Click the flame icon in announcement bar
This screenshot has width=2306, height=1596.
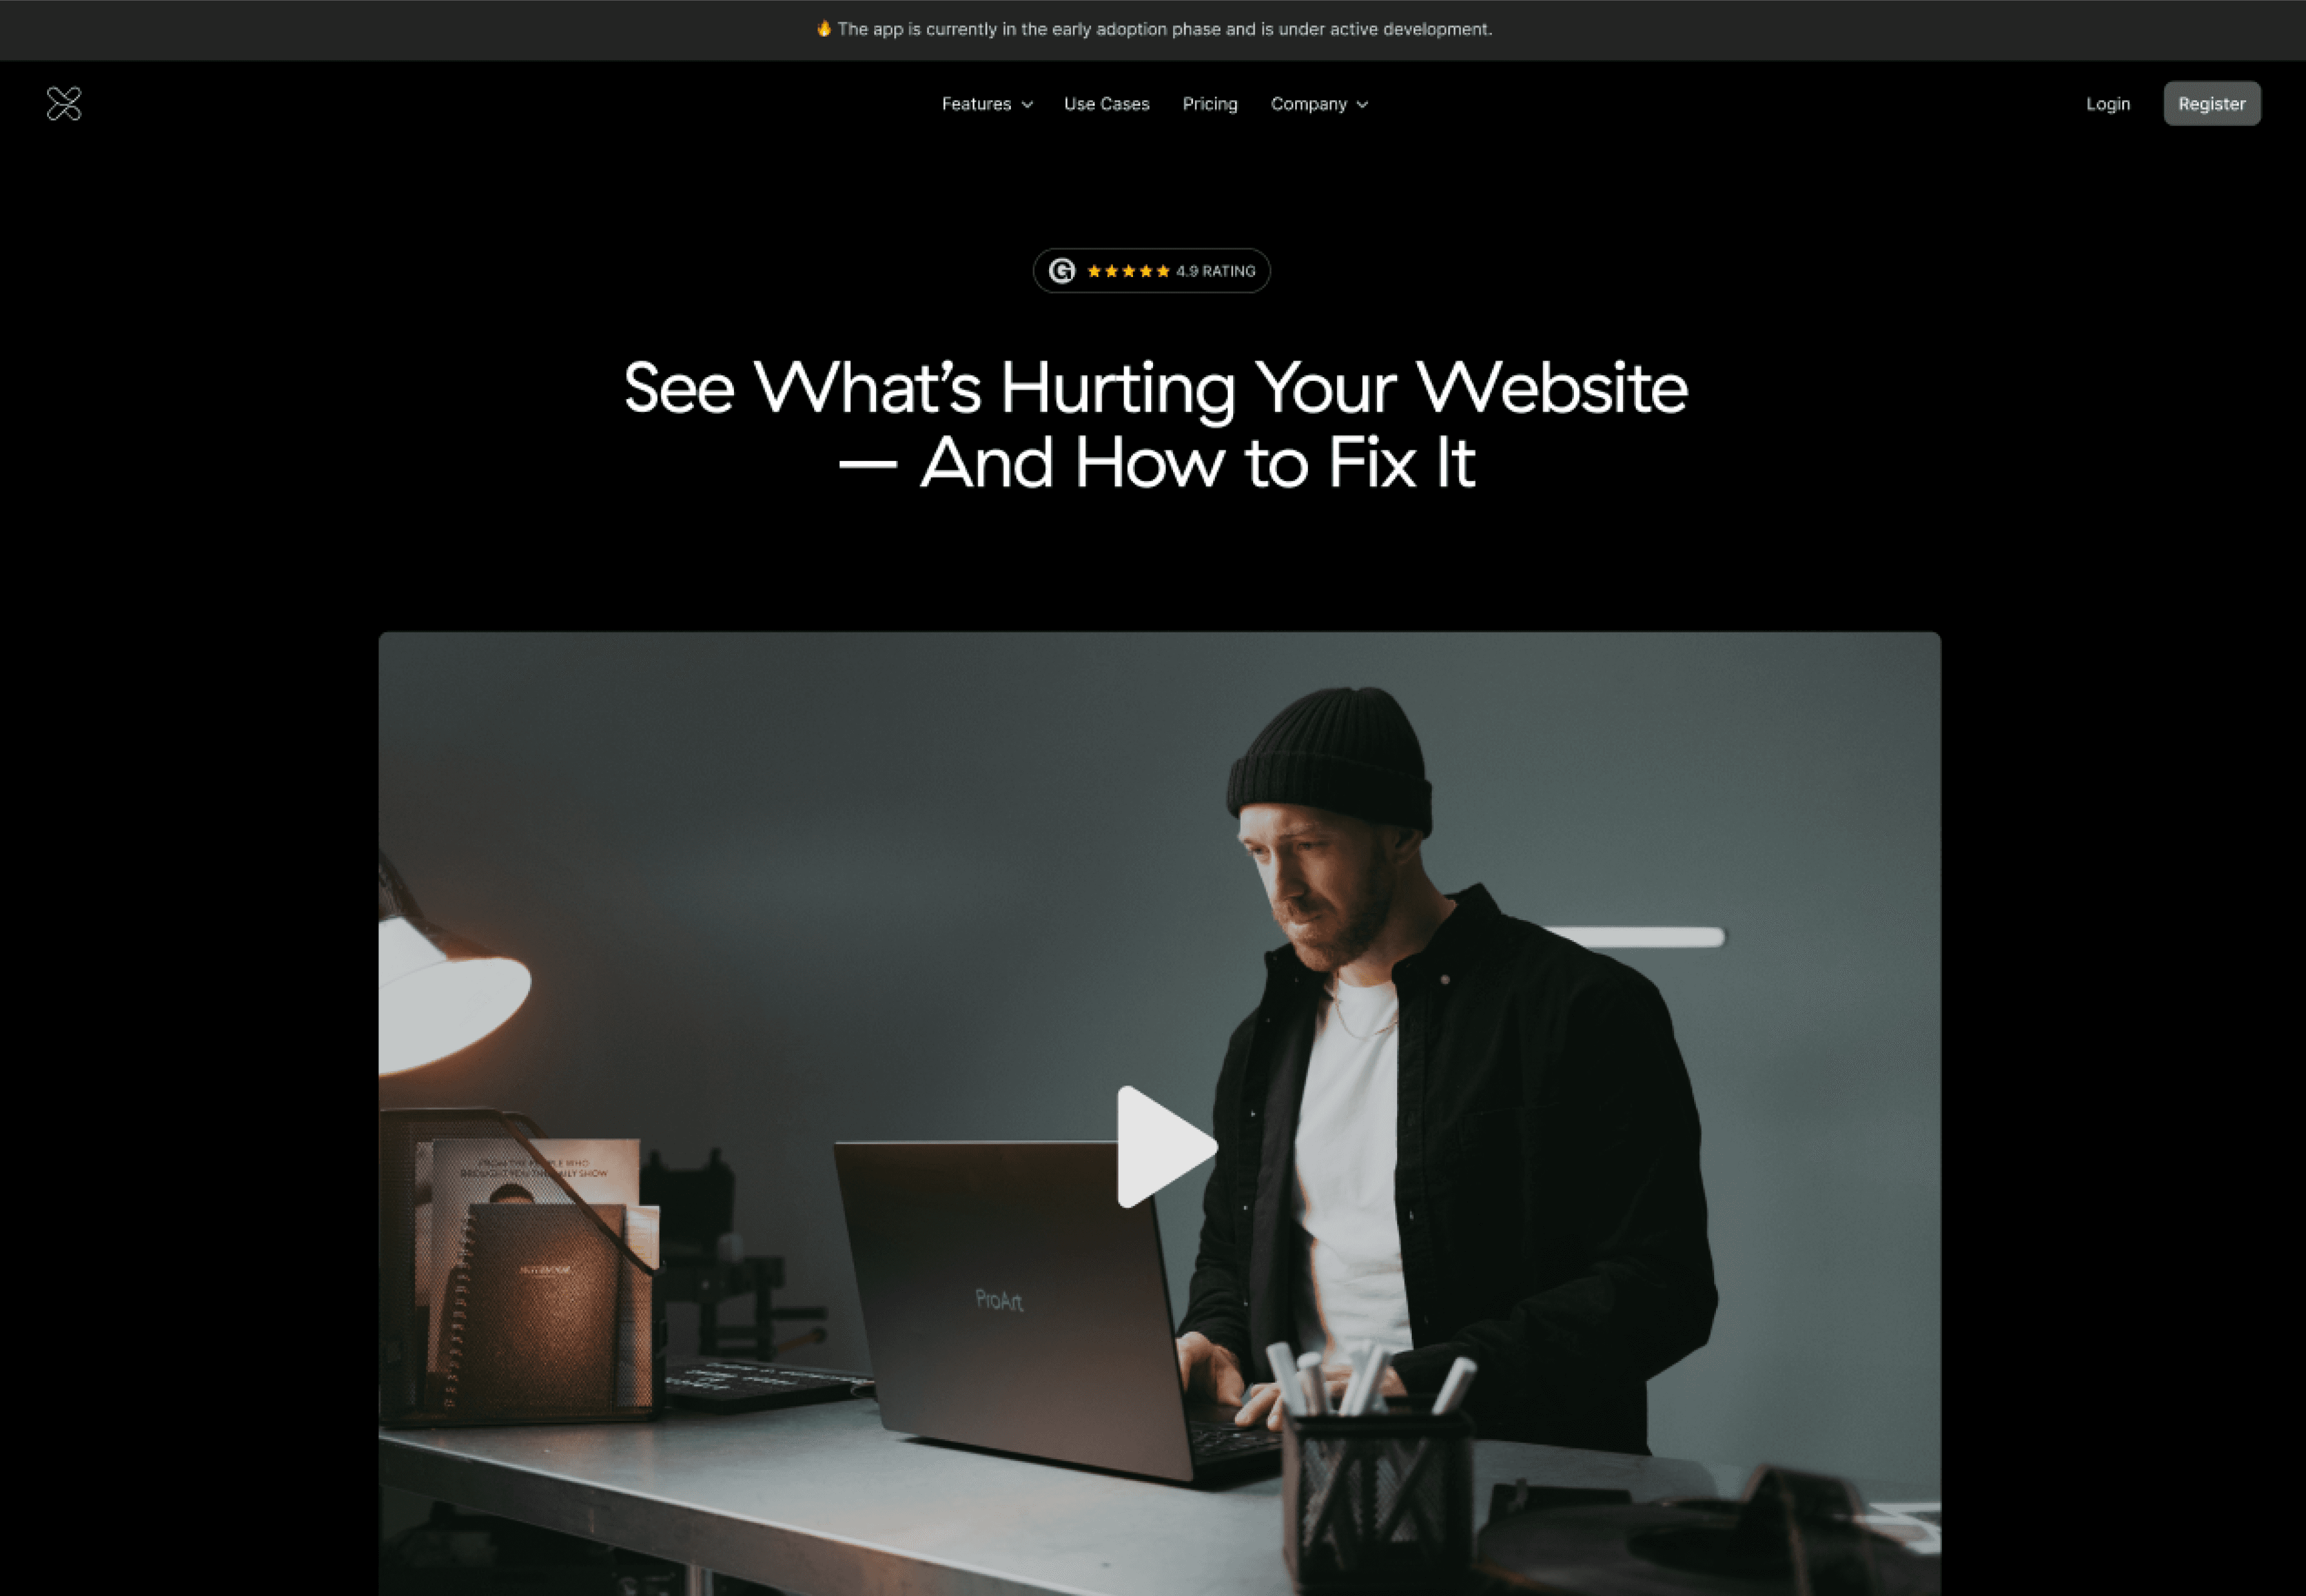pyautogui.click(x=824, y=29)
